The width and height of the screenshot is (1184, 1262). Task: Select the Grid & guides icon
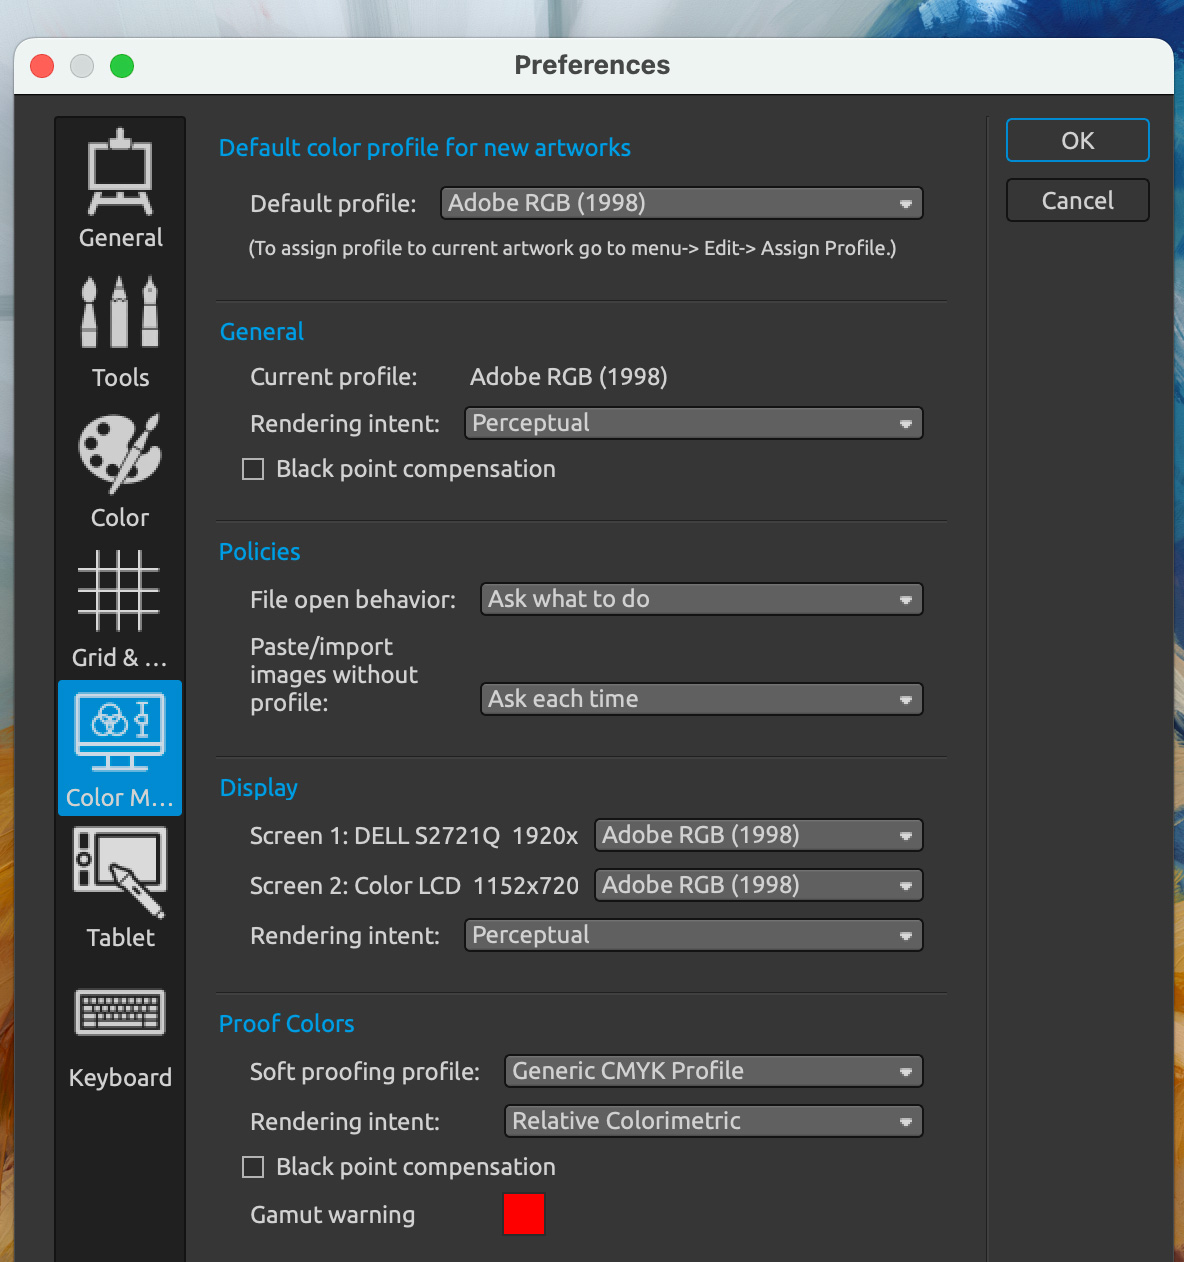coord(119,592)
